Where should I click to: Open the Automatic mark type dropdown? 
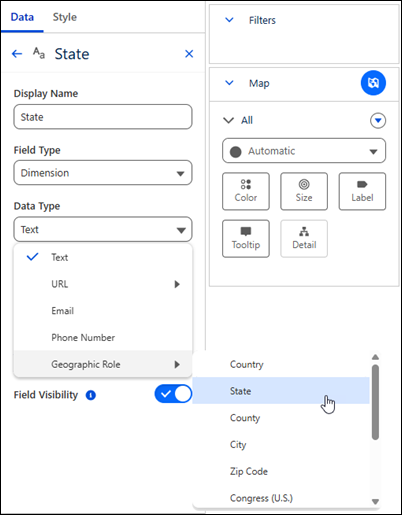(304, 151)
